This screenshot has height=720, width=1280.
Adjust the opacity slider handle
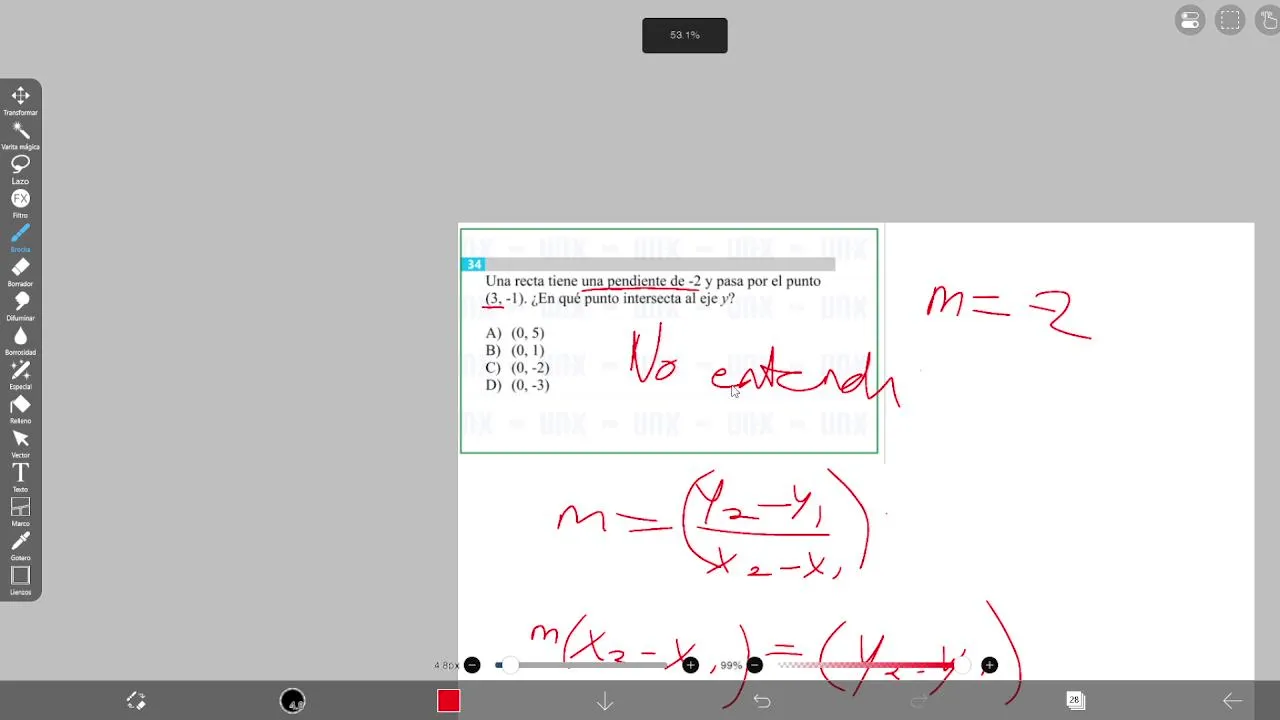[960, 665]
